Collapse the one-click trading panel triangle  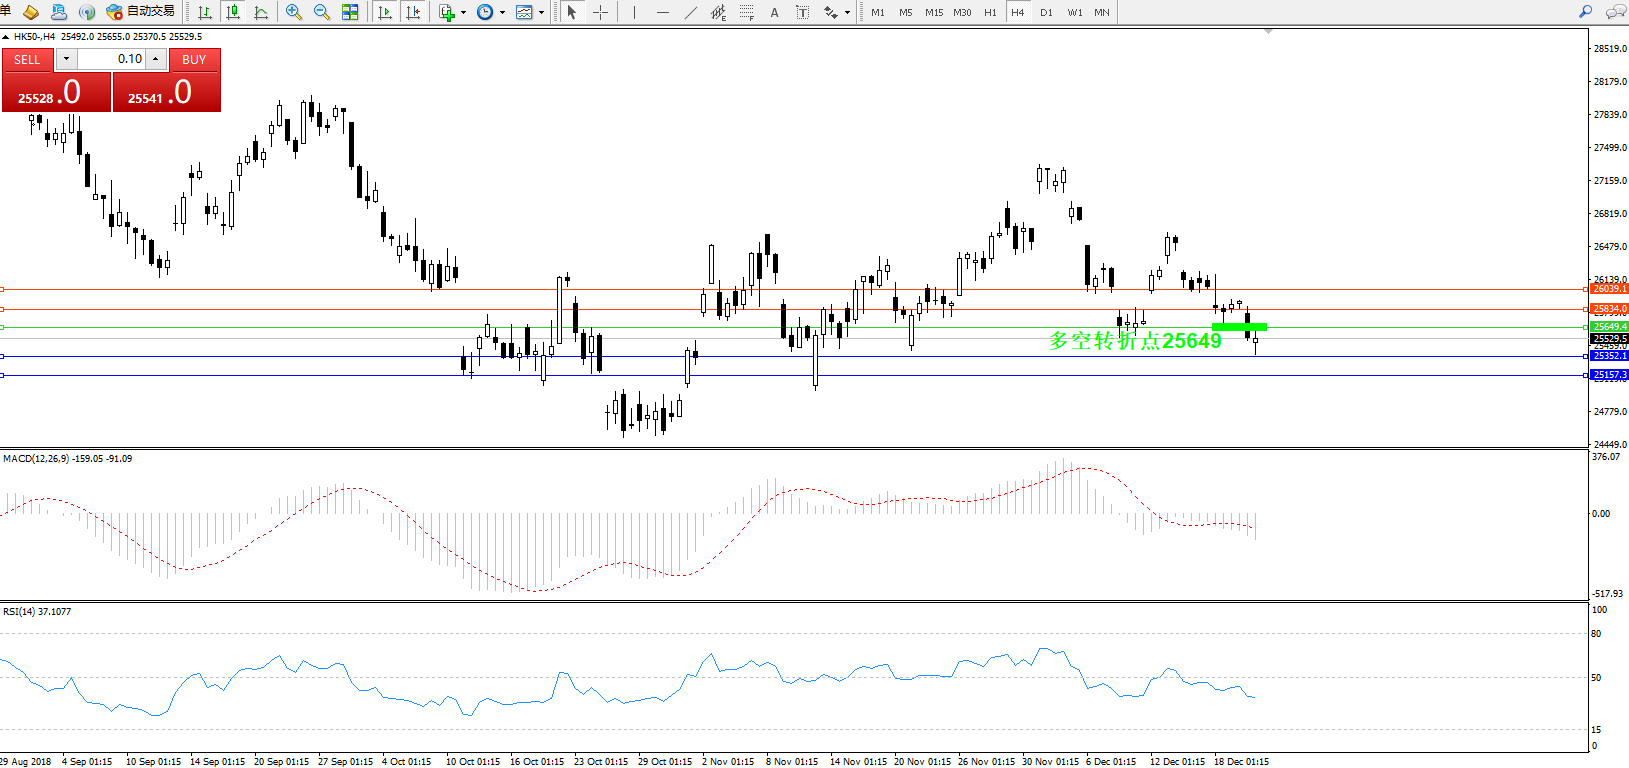[x=6, y=37]
